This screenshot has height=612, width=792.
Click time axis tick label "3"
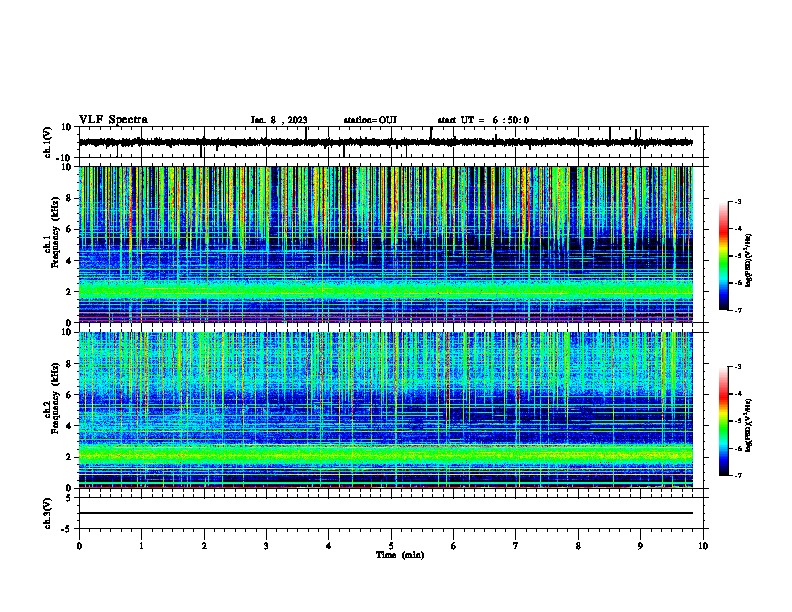coord(266,546)
